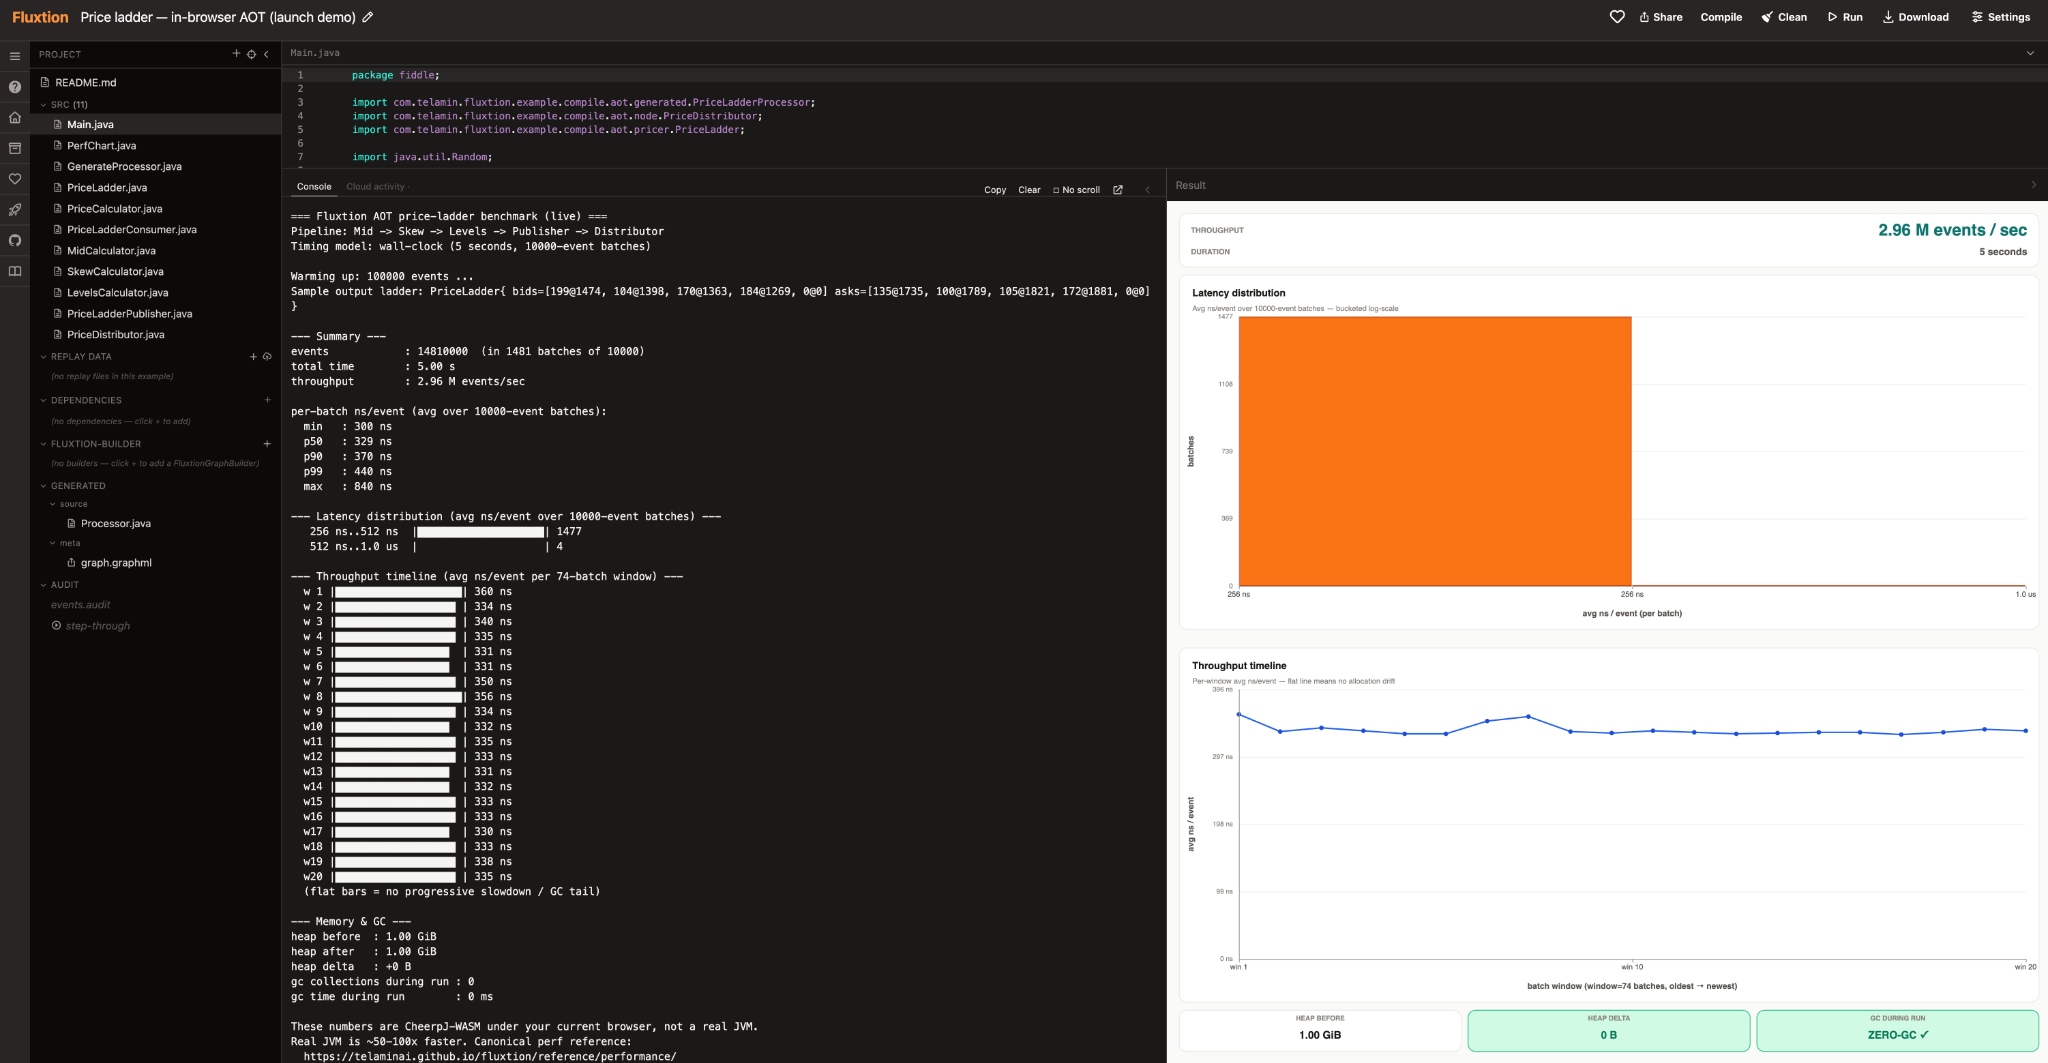Open the archive box icon in sidebar
This screenshot has height=1063, width=2048.
tap(15, 148)
